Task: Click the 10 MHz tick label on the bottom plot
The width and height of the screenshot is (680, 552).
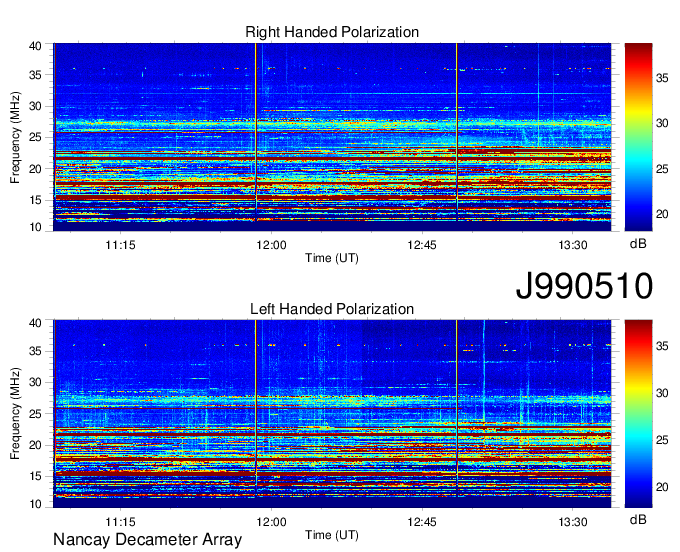Action: coord(35,504)
